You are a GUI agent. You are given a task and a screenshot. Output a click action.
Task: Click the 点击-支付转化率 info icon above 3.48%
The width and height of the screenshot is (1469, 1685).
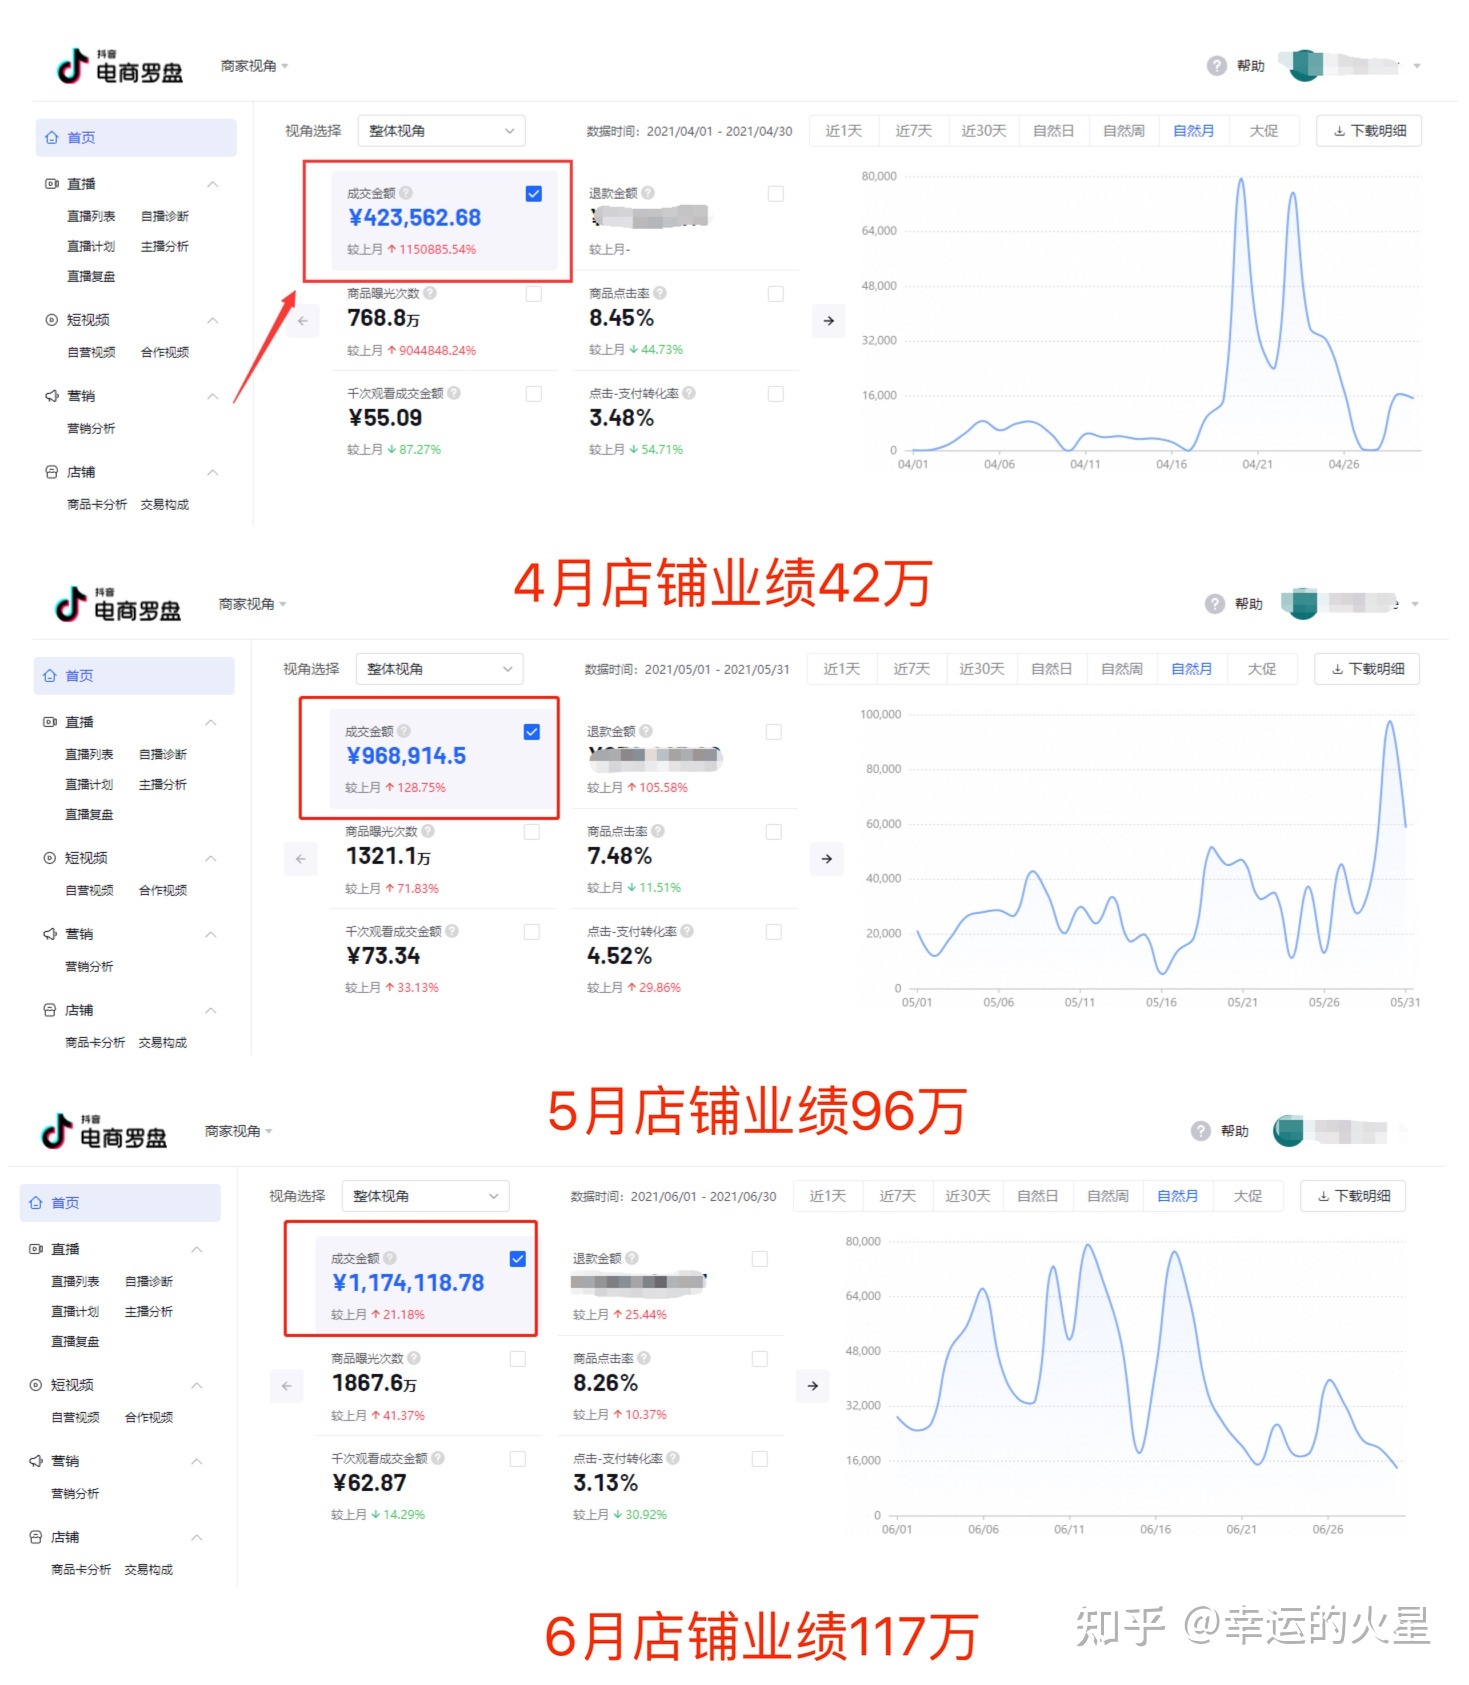tap(689, 393)
